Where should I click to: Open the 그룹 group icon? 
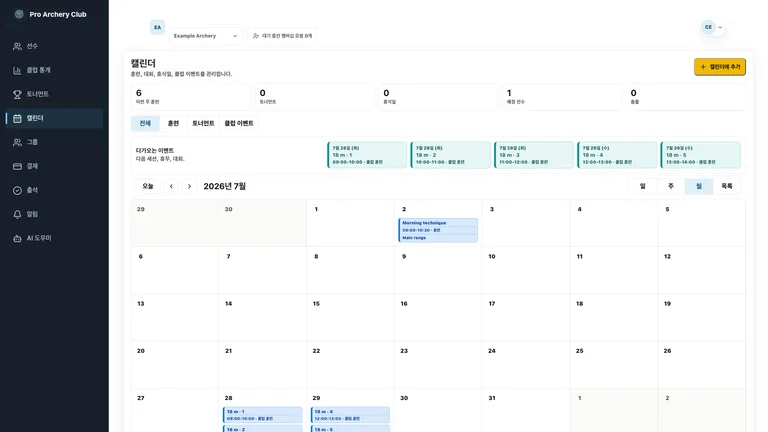[x=17, y=142]
